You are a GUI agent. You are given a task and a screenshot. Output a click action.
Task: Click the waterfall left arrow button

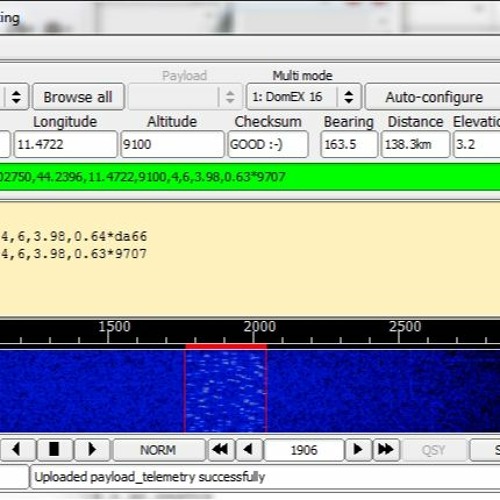(17, 450)
